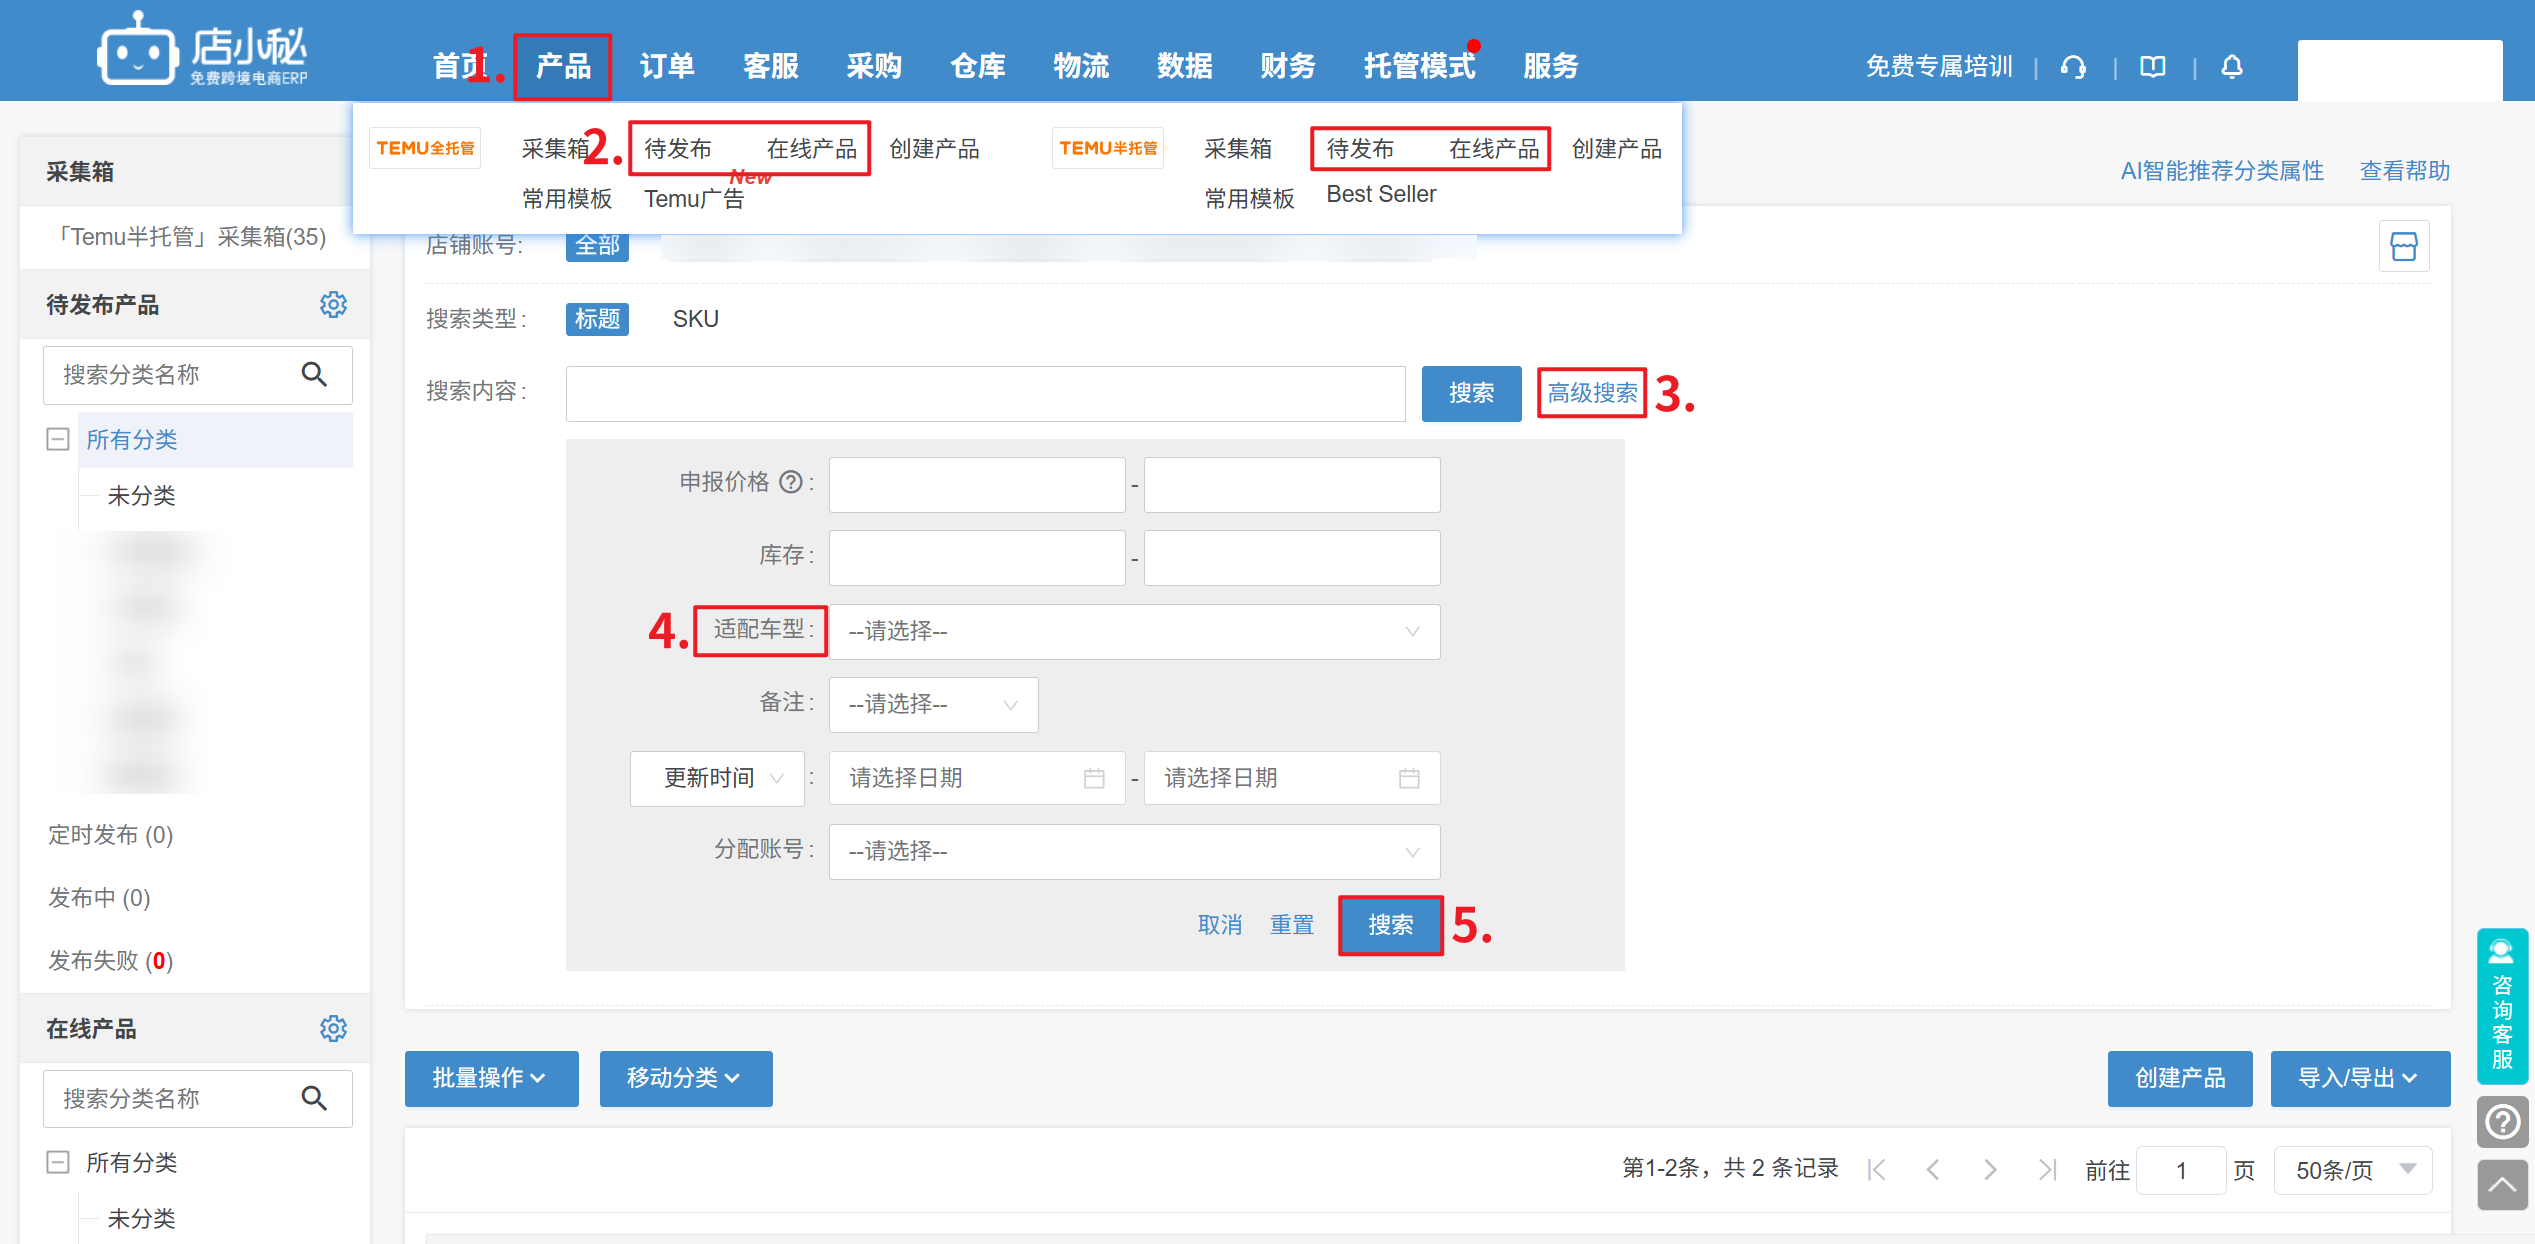Click magnifier icon in 待发布产品 category search
The height and width of the screenshot is (1244, 2535).
[x=314, y=375]
